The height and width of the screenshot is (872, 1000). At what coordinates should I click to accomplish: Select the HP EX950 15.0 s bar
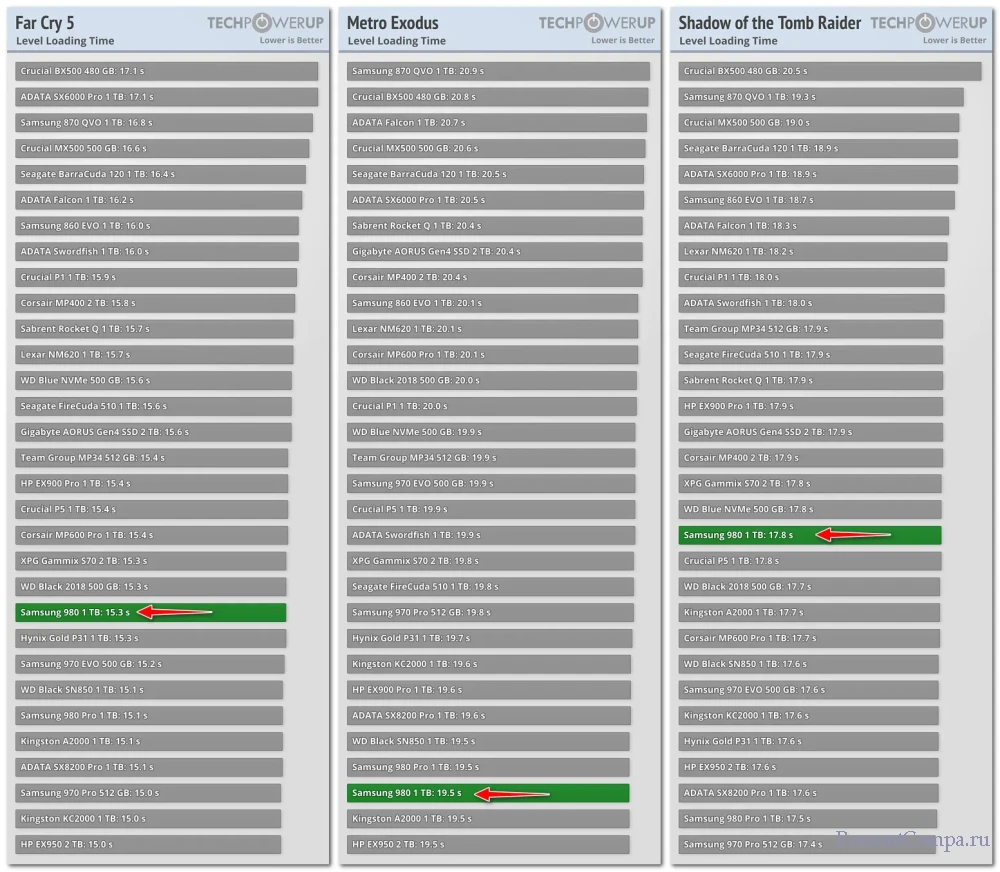148,845
